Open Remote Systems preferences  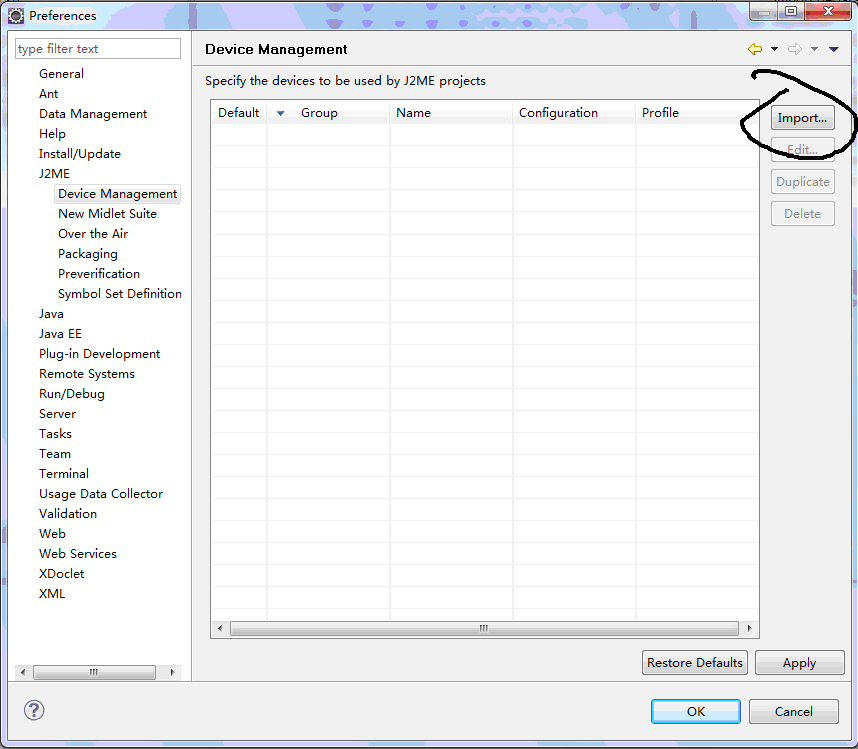pos(86,374)
